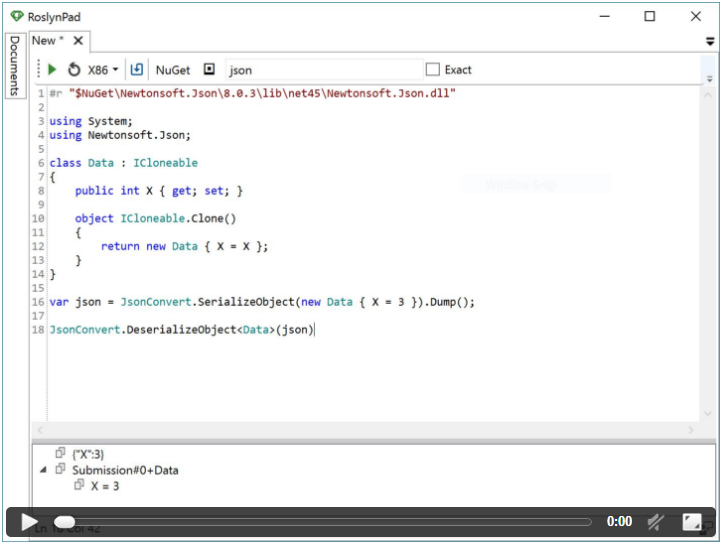Open the Documents side panel tab

point(14,66)
